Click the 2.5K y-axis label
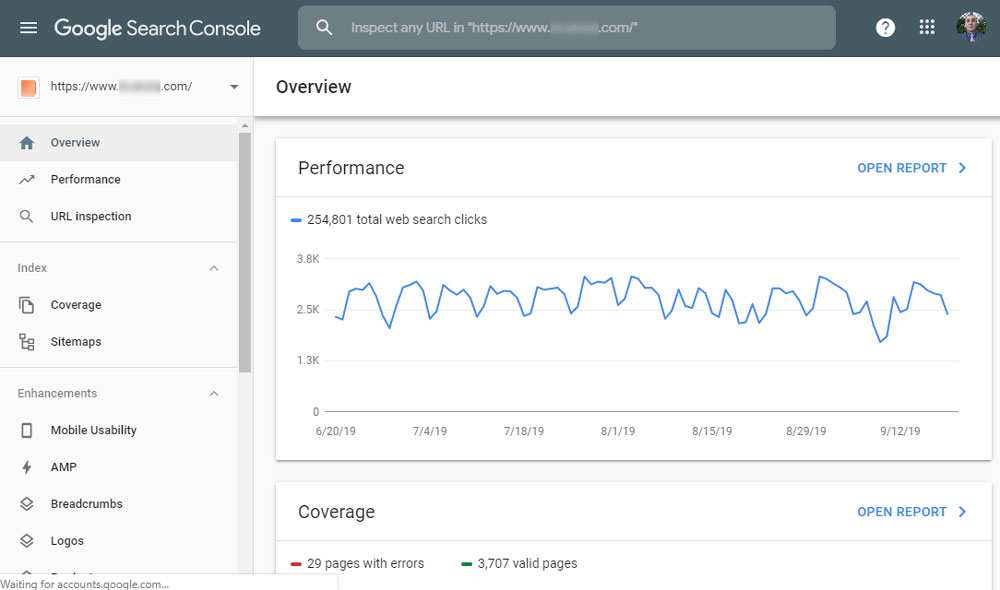This screenshot has width=1000, height=590. [x=307, y=309]
